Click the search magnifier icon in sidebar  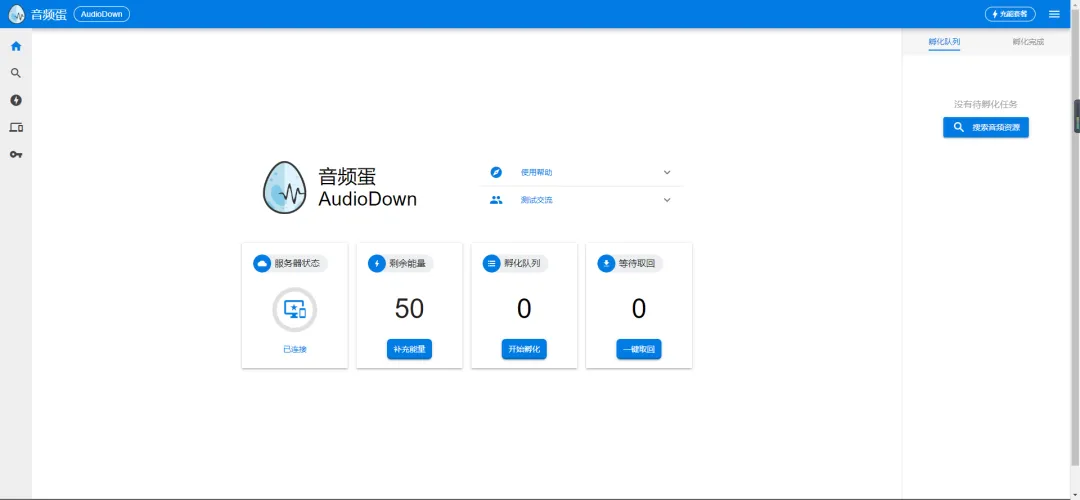pos(16,73)
